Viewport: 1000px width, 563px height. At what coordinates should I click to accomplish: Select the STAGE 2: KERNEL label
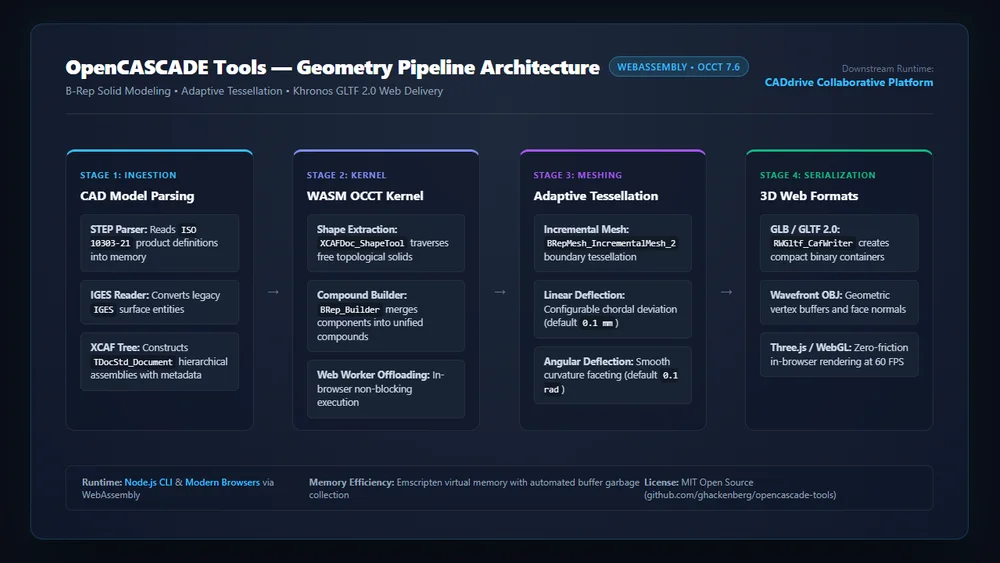pyautogui.click(x=346, y=175)
